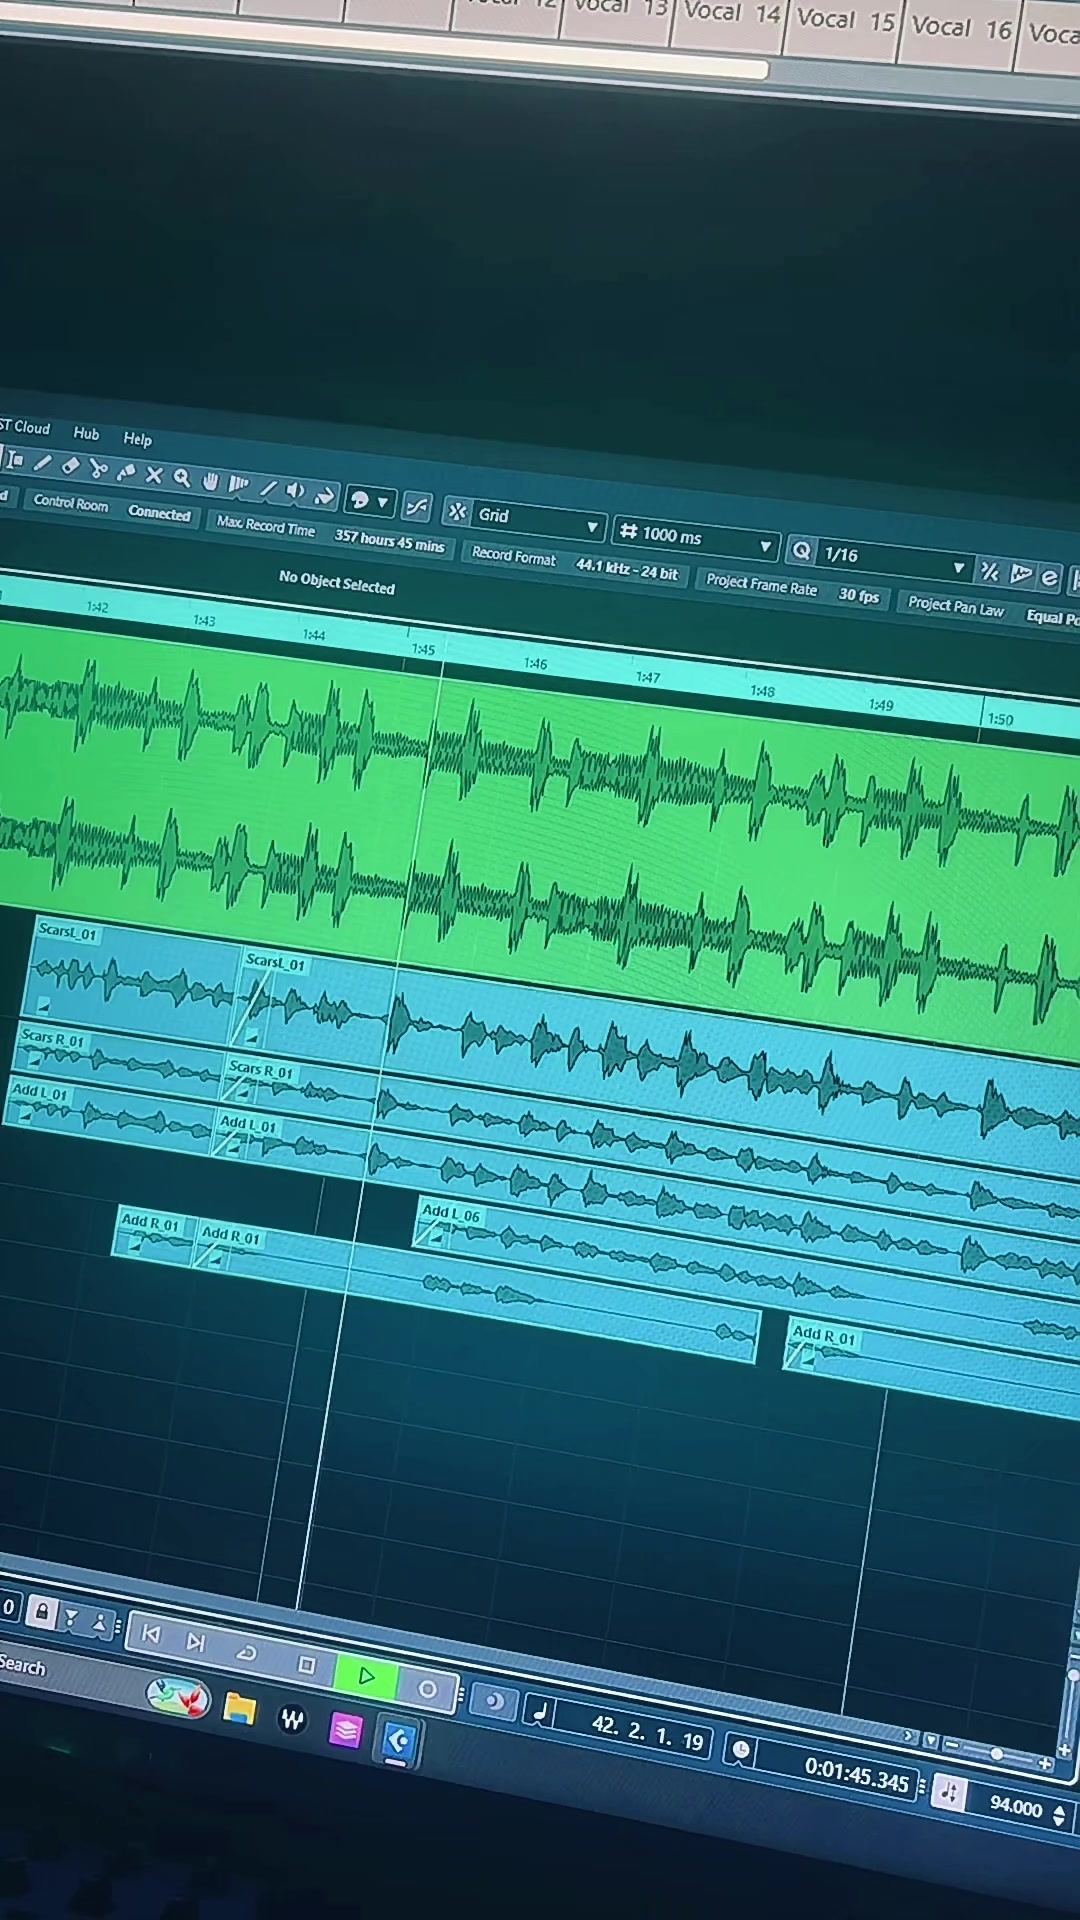Click the 1:47 ruler mark

pyautogui.click(x=648, y=678)
